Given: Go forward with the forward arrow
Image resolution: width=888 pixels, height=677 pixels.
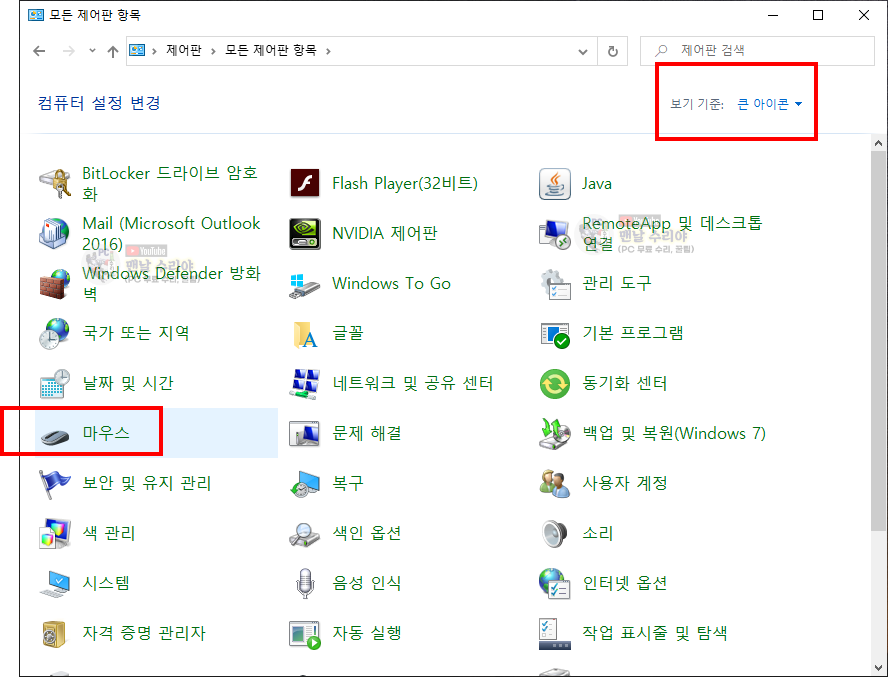Looking at the screenshot, I should point(69,51).
